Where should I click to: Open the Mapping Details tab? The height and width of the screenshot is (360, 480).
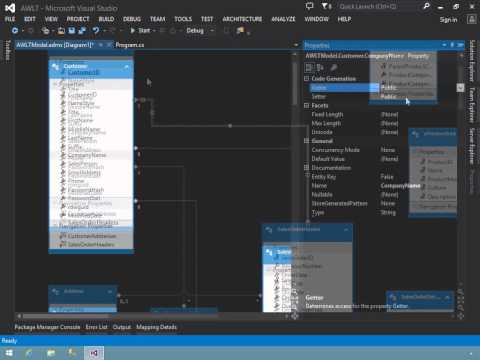click(x=156, y=327)
